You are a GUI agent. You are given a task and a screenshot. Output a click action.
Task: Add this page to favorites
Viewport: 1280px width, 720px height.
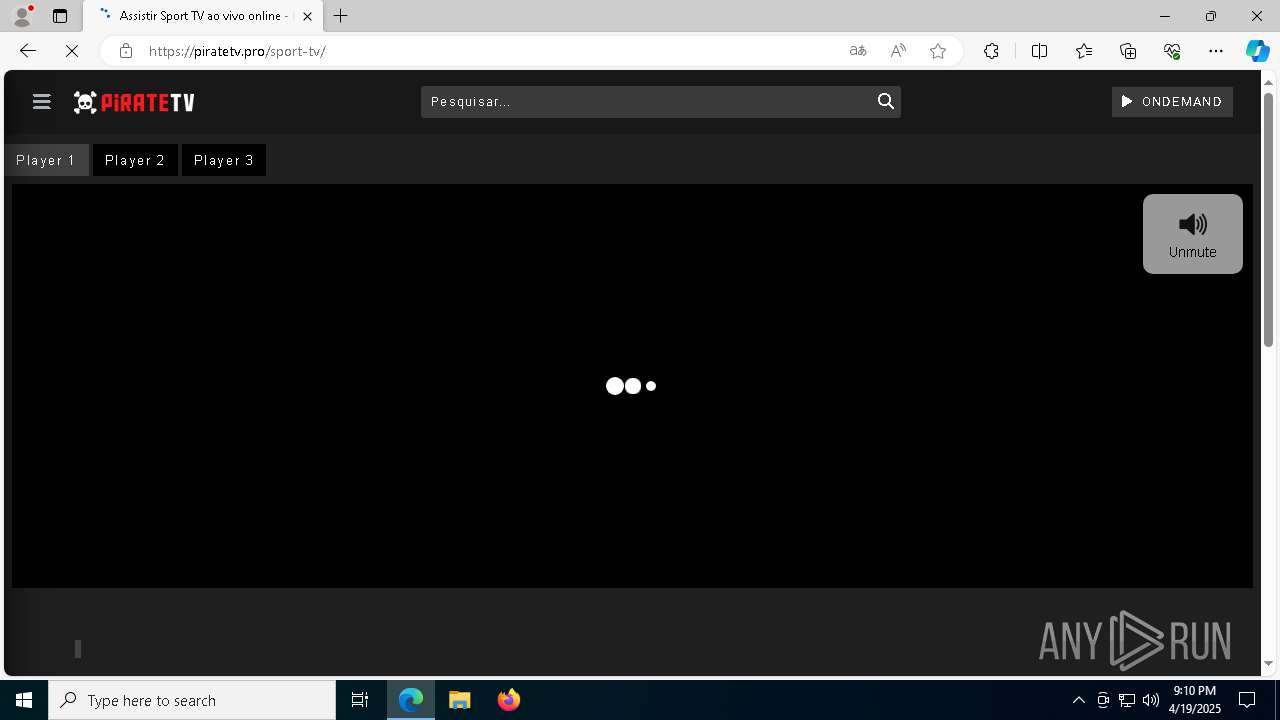coord(938,51)
